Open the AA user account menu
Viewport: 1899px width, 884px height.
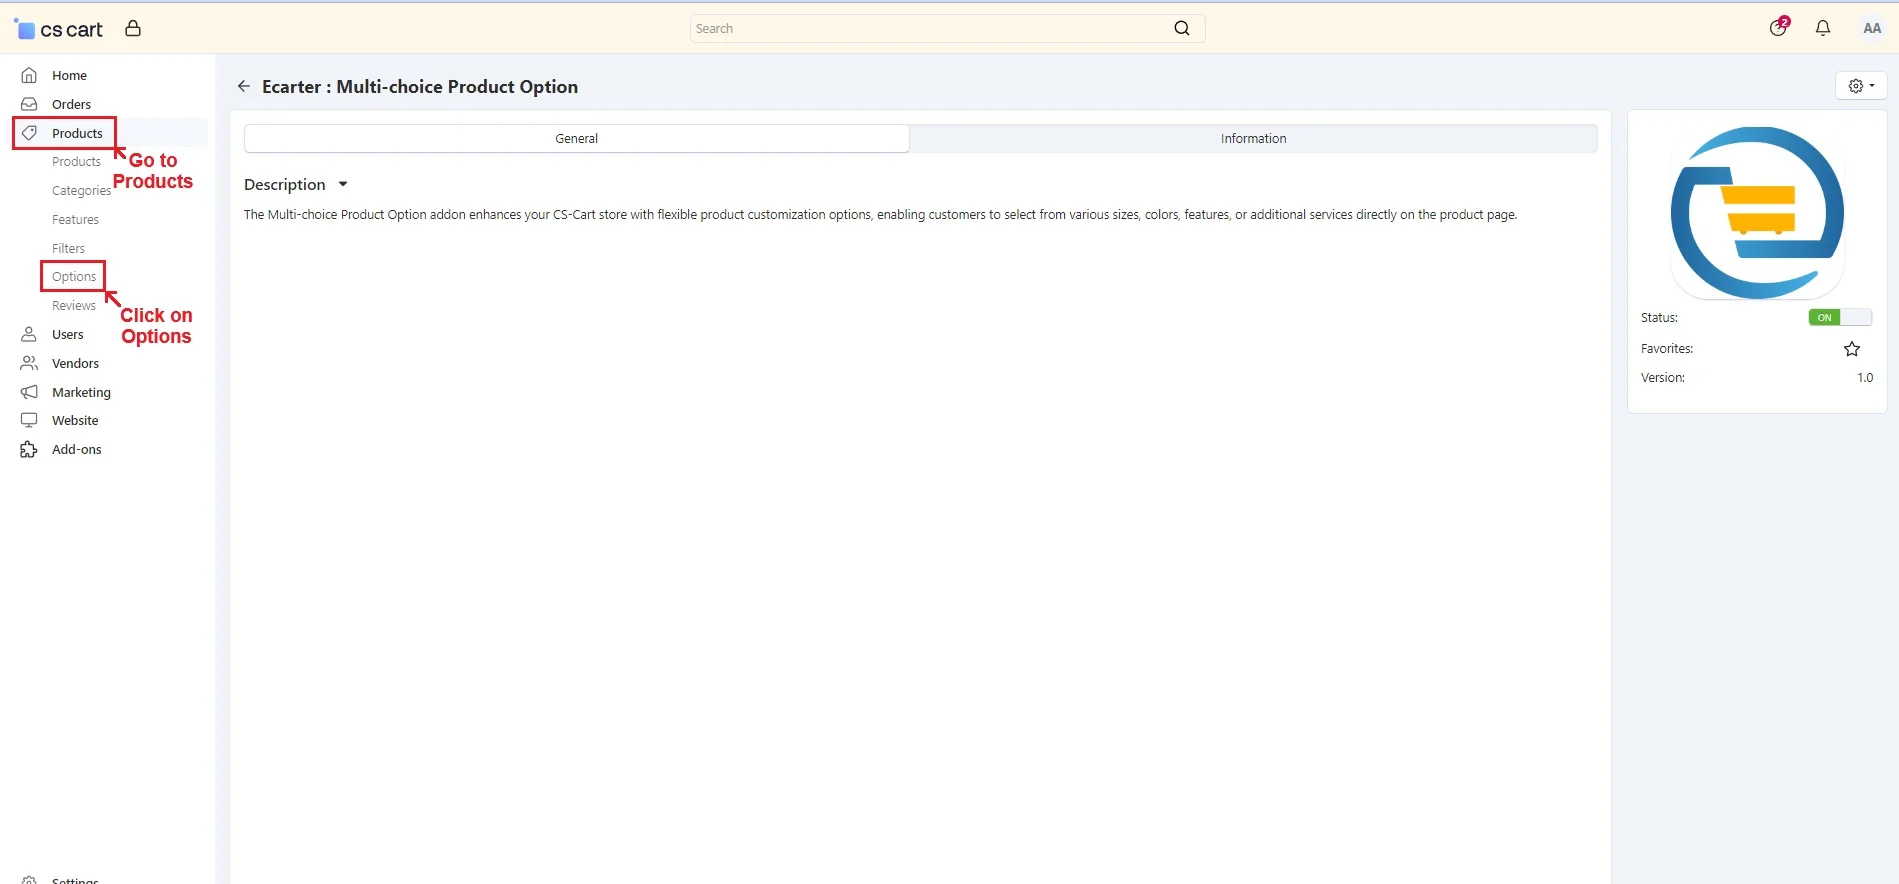pos(1872,28)
